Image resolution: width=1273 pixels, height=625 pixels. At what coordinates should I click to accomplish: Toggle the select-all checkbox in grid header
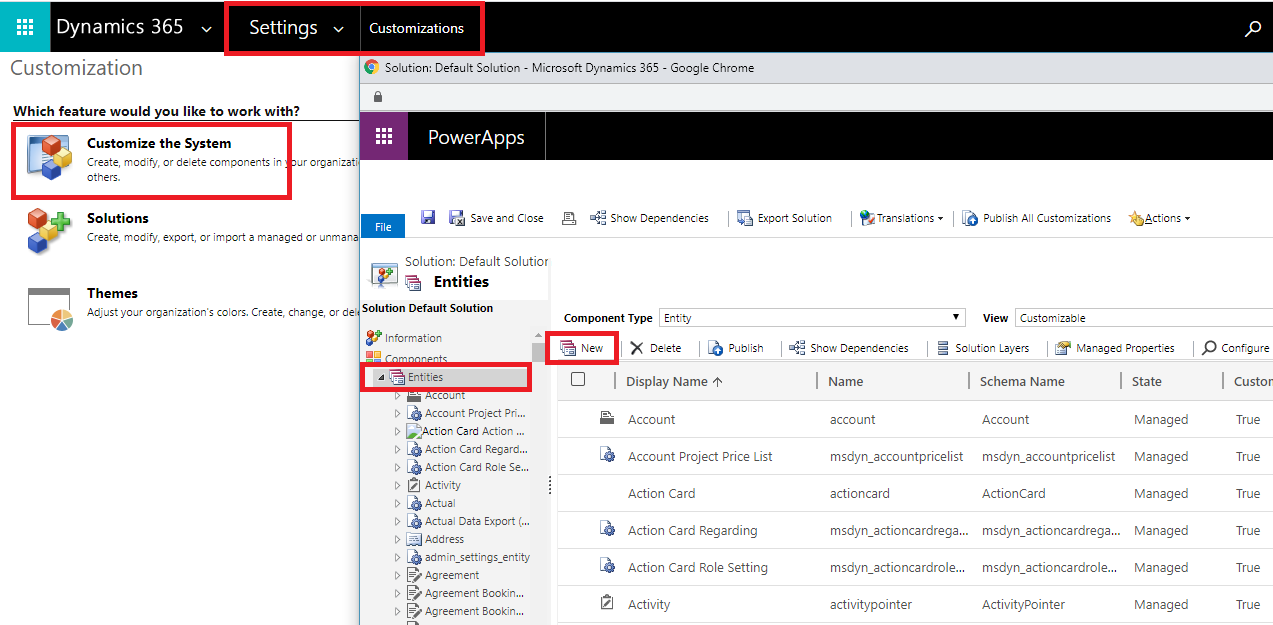(x=578, y=380)
